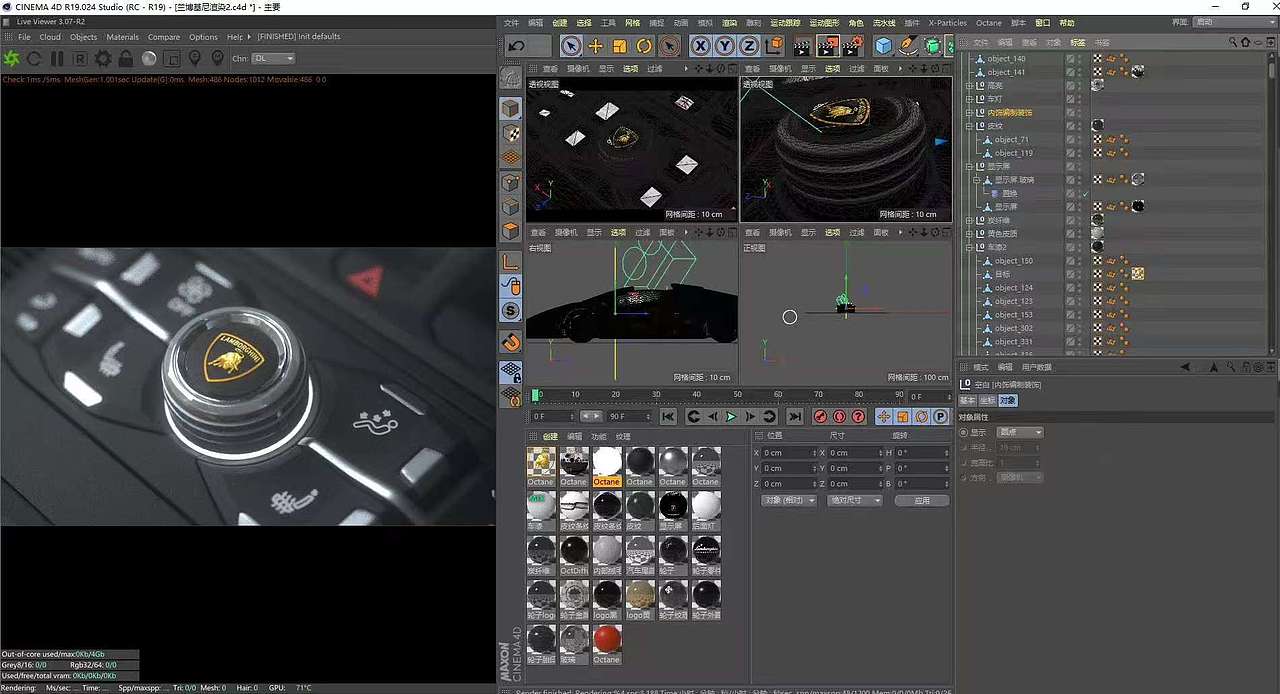This screenshot has width=1280, height=694.
Task: Click render to picture viewer icon
Action: pos(827,46)
